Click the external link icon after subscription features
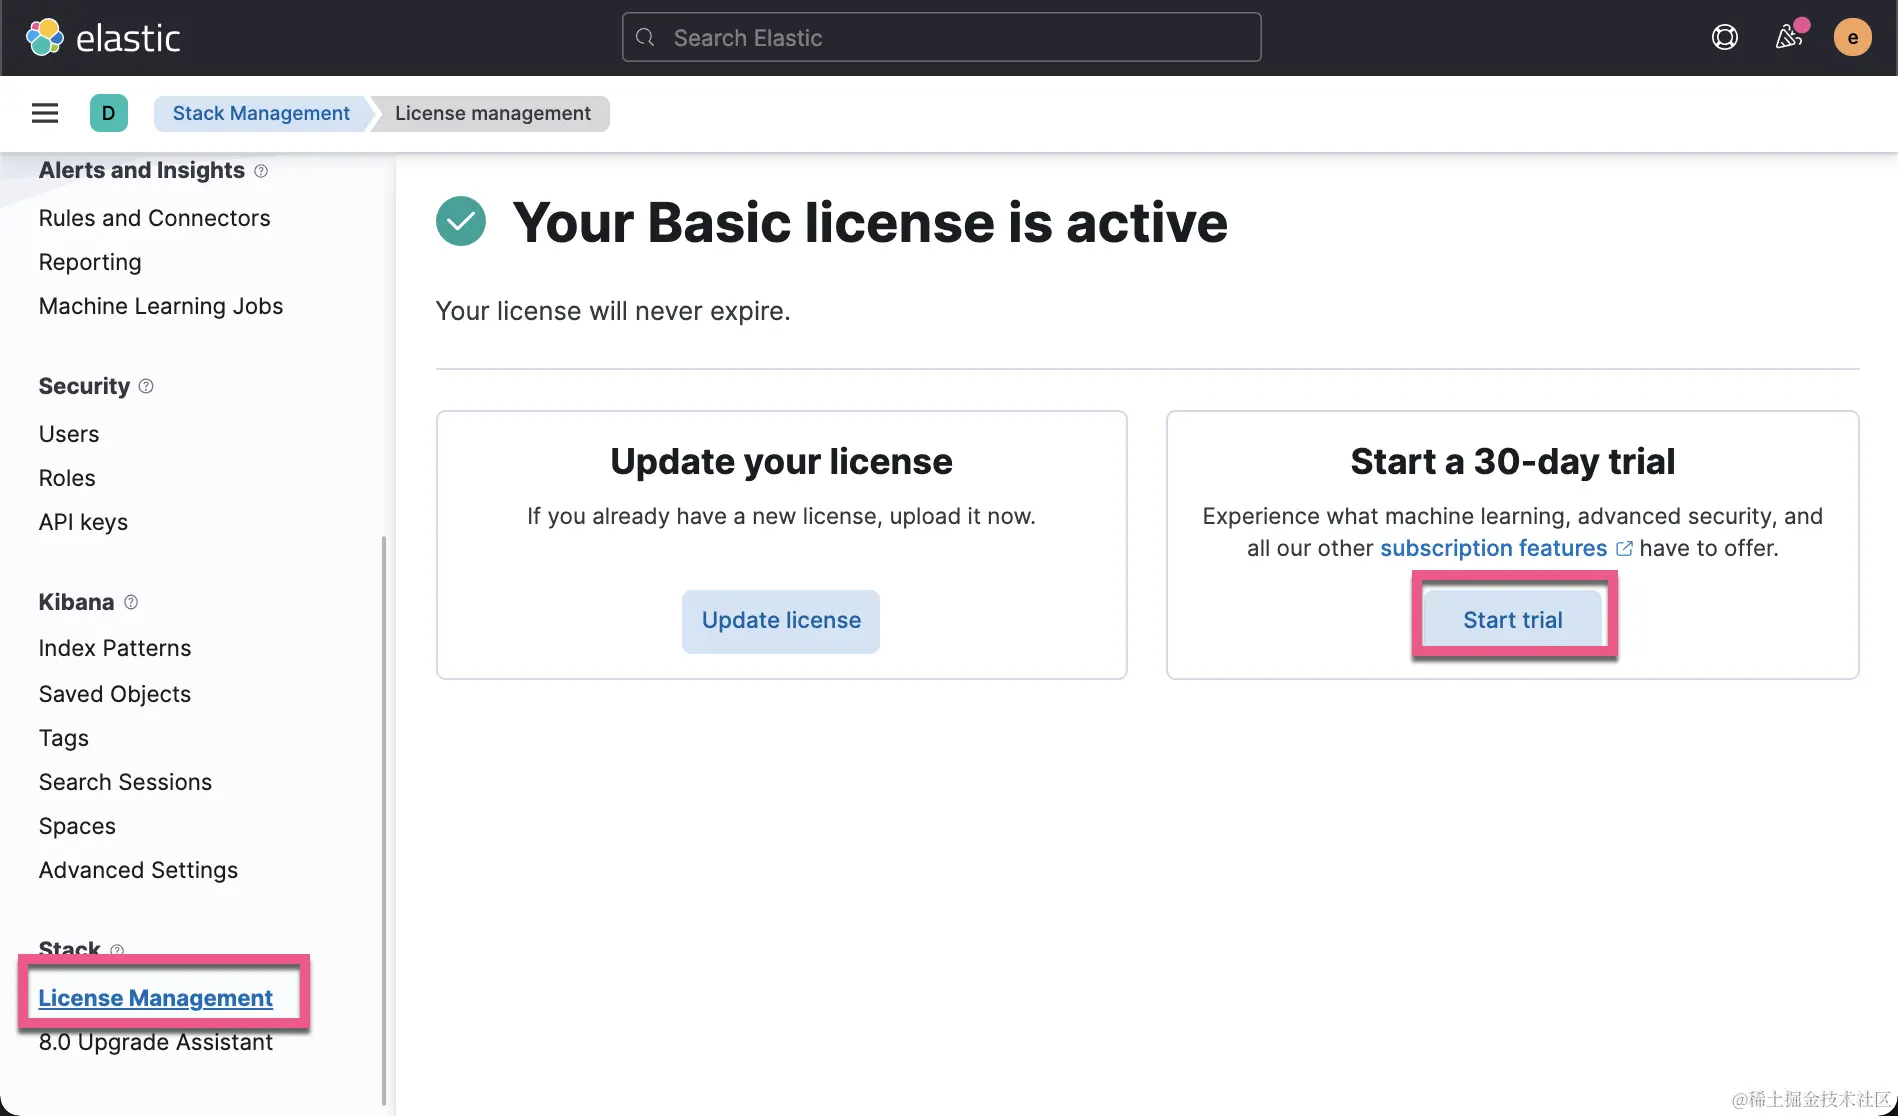1898x1116 pixels. pos(1624,548)
